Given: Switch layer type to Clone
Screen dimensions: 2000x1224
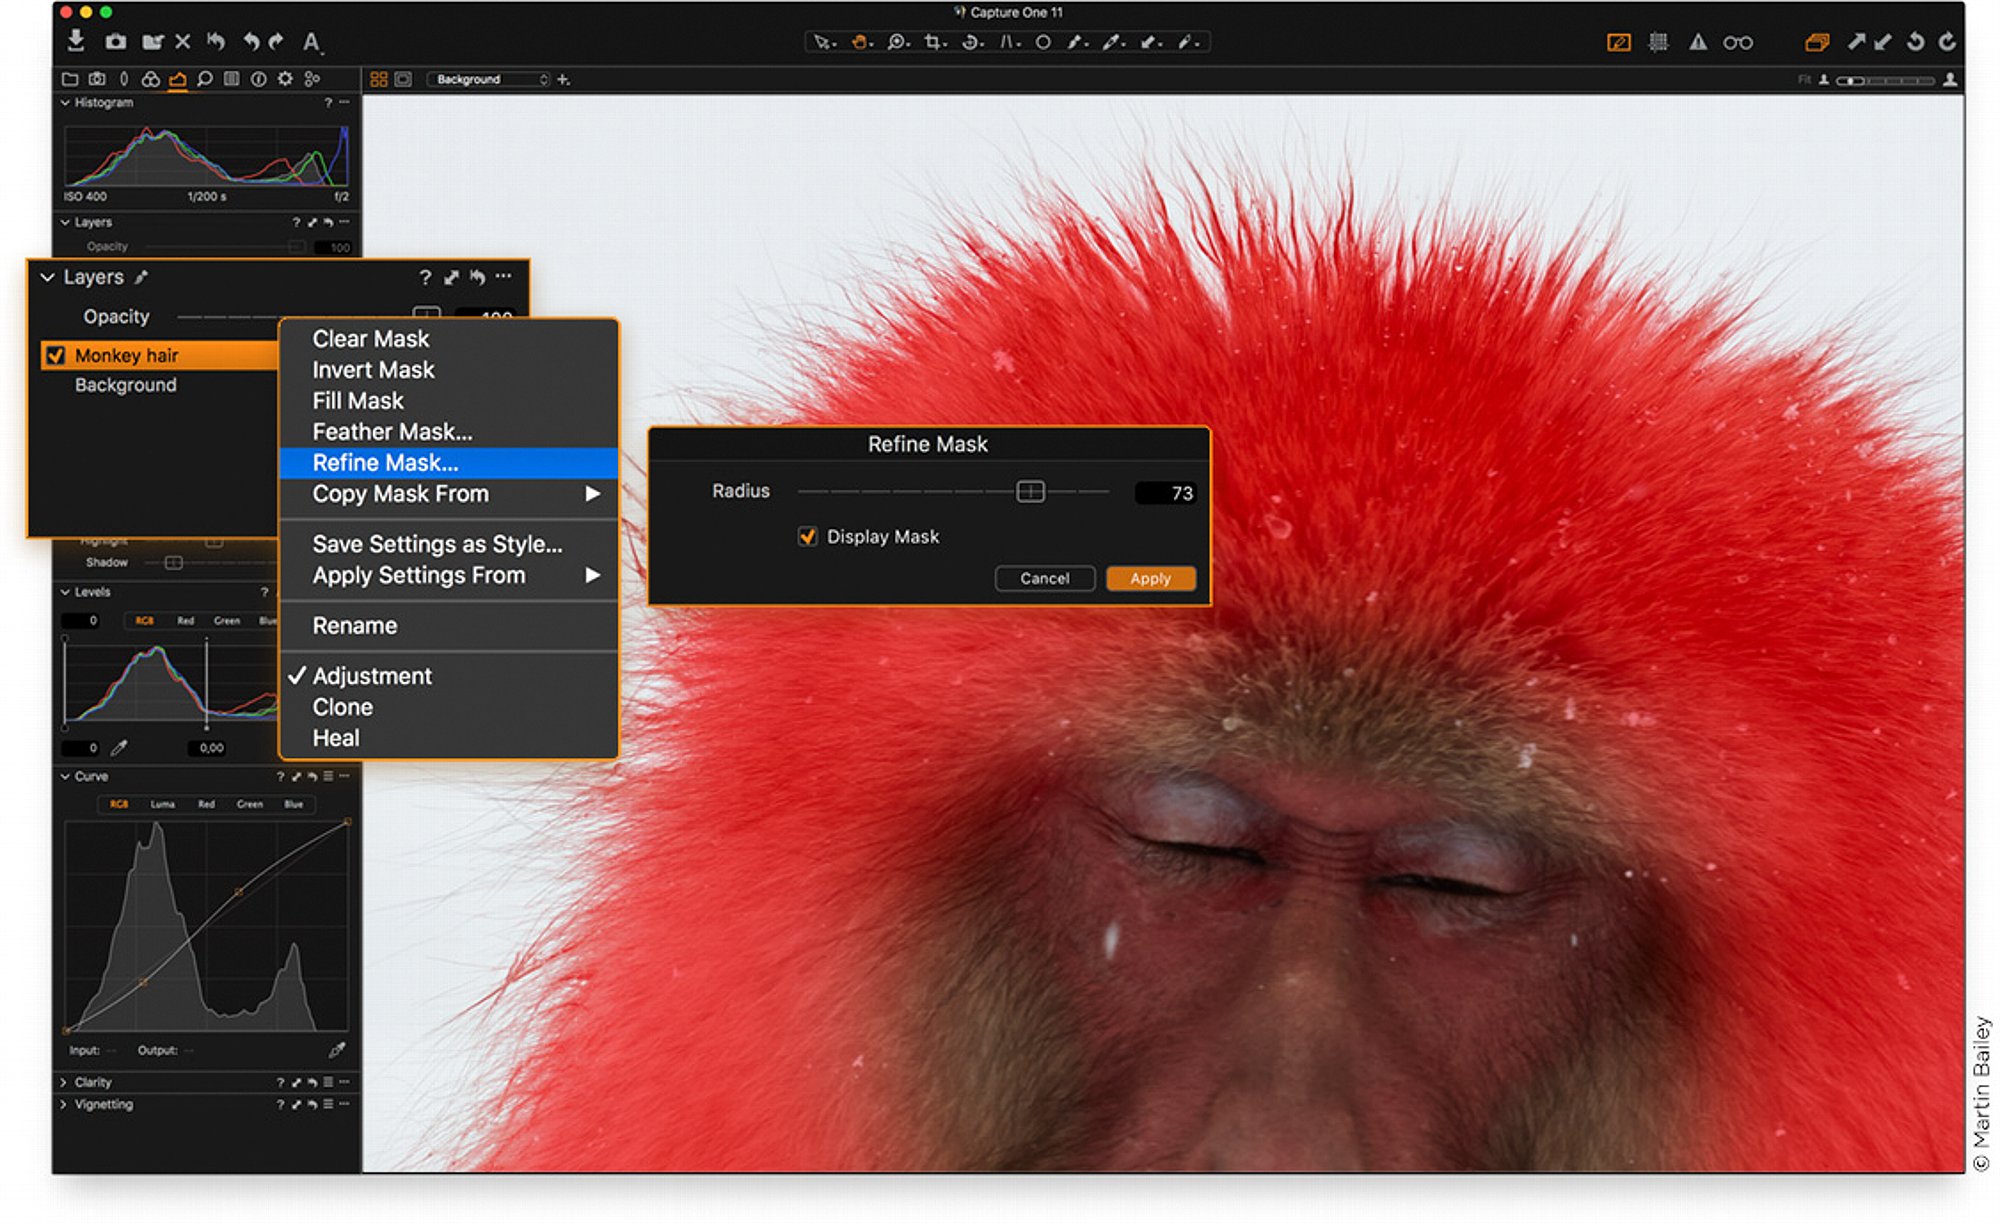Looking at the screenshot, I should (449, 707).
